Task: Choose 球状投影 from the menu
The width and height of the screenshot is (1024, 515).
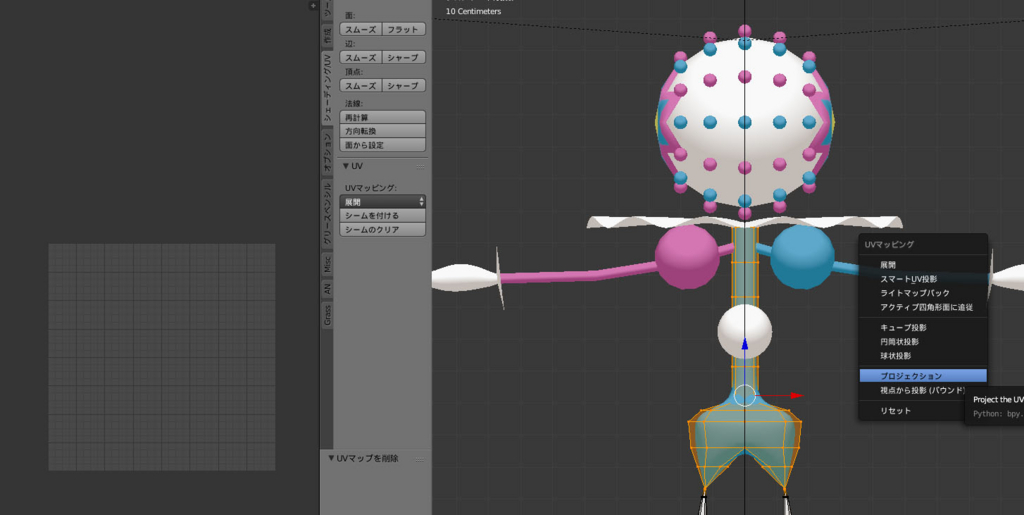Action: [923, 356]
